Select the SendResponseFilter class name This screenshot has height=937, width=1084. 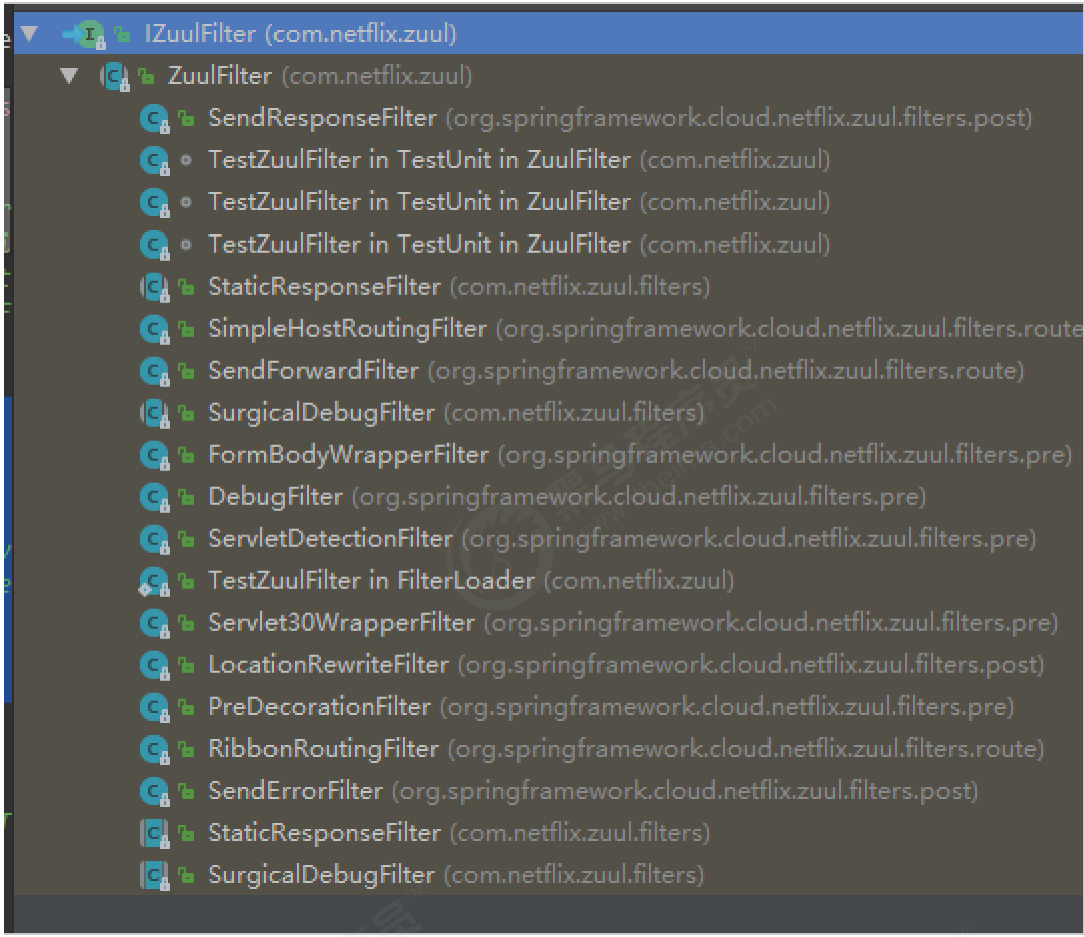[x=322, y=118]
